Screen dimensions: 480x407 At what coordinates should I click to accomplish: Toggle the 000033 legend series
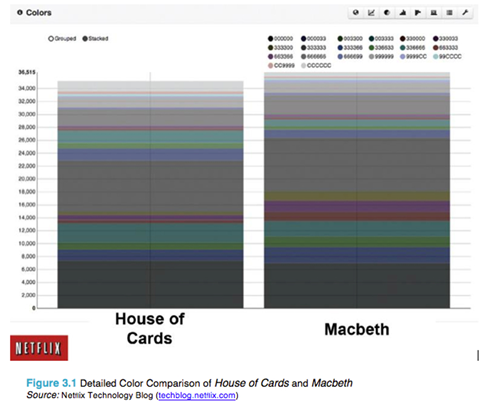[x=313, y=39]
